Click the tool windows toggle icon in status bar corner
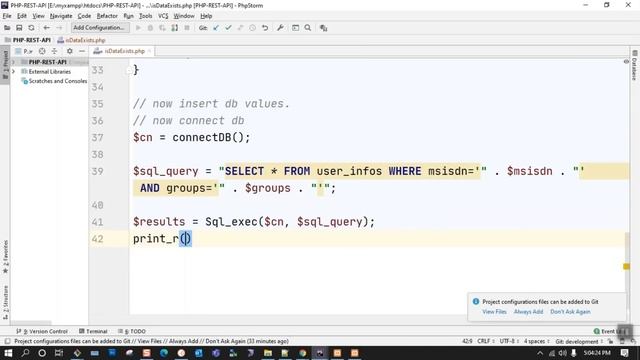This screenshot has width=640, height=360. click(x=7, y=341)
